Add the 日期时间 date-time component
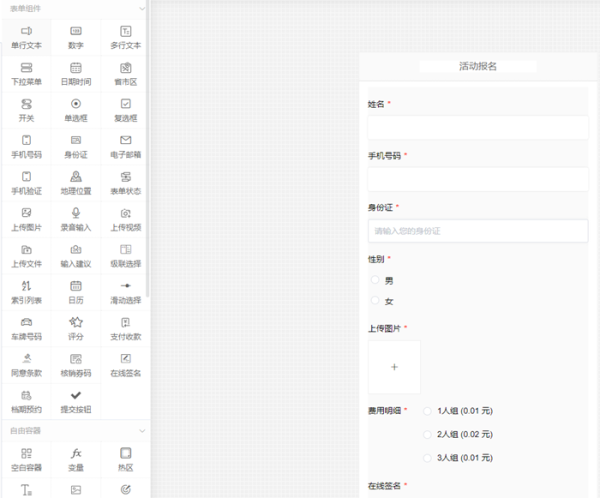The width and height of the screenshot is (600, 498). [x=76, y=74]
